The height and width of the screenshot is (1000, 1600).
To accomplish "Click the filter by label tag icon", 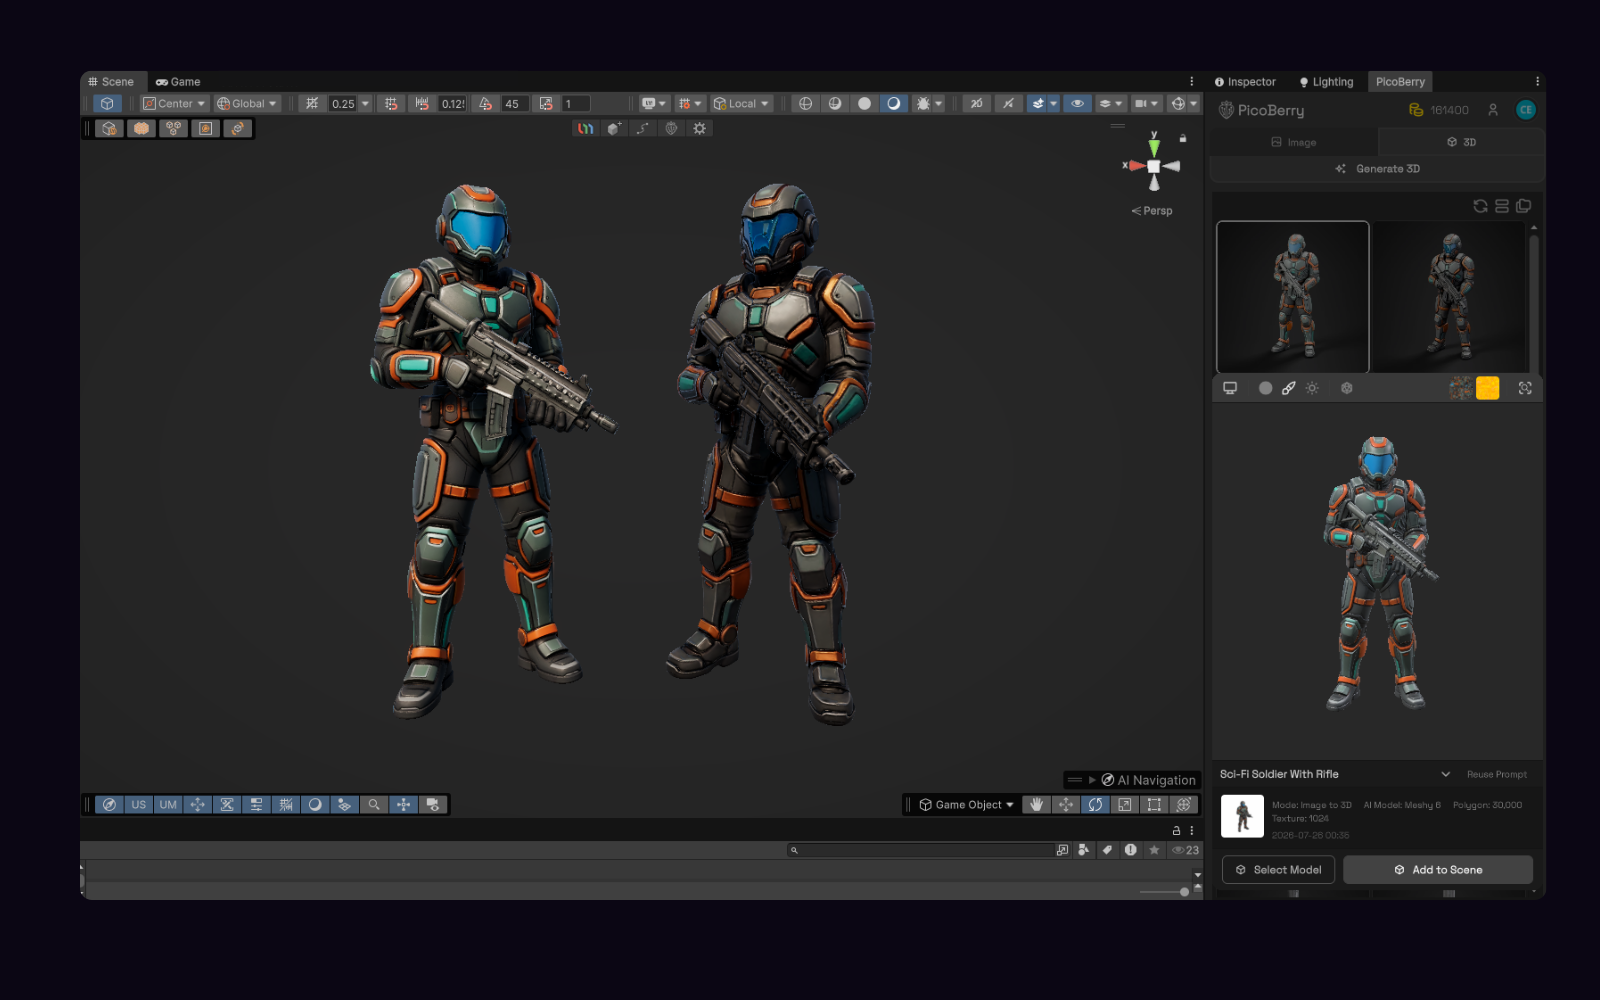I will coord(1107,850).
